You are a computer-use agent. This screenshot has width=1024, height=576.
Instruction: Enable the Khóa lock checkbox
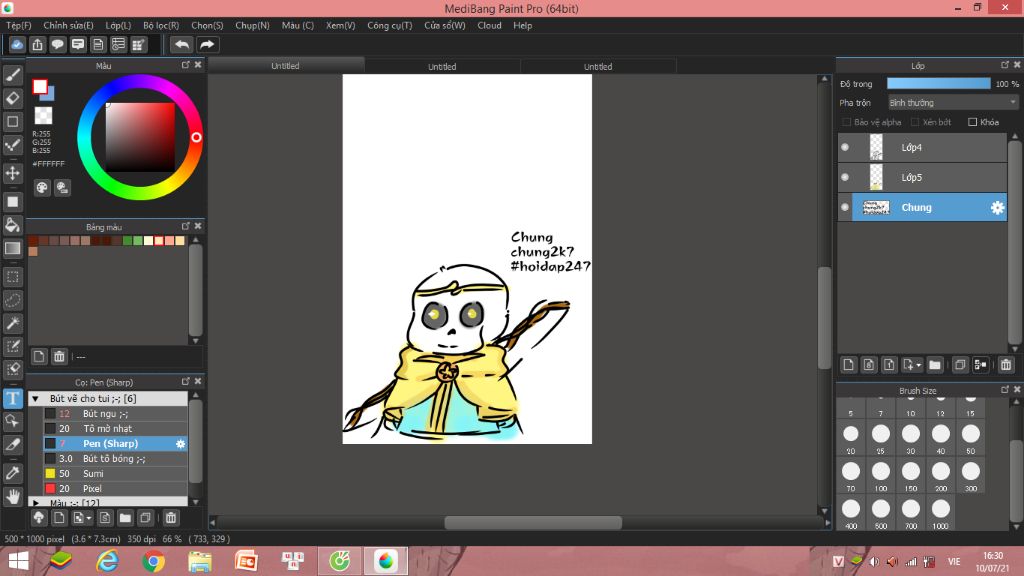972,122
